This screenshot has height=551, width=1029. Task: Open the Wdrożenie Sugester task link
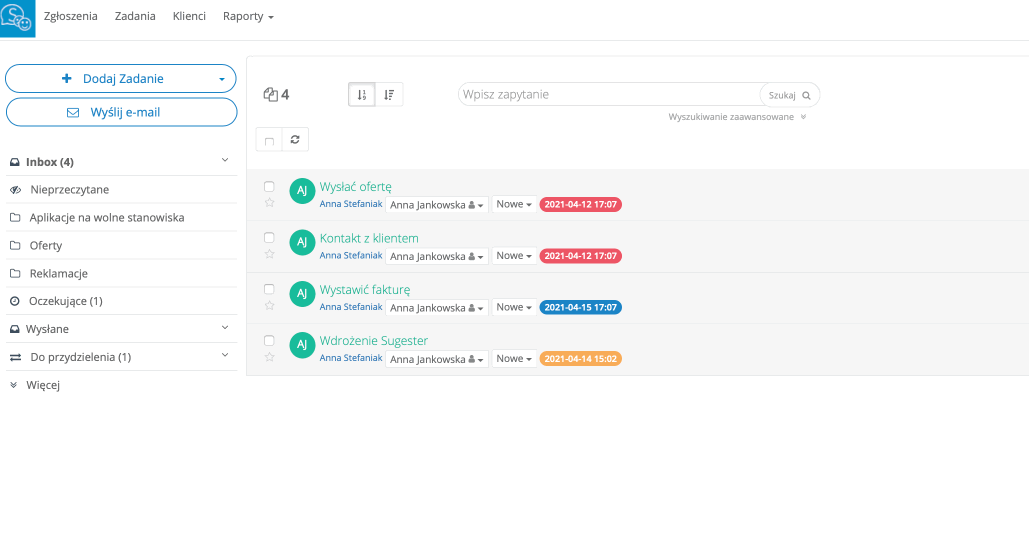pos(373,340)
